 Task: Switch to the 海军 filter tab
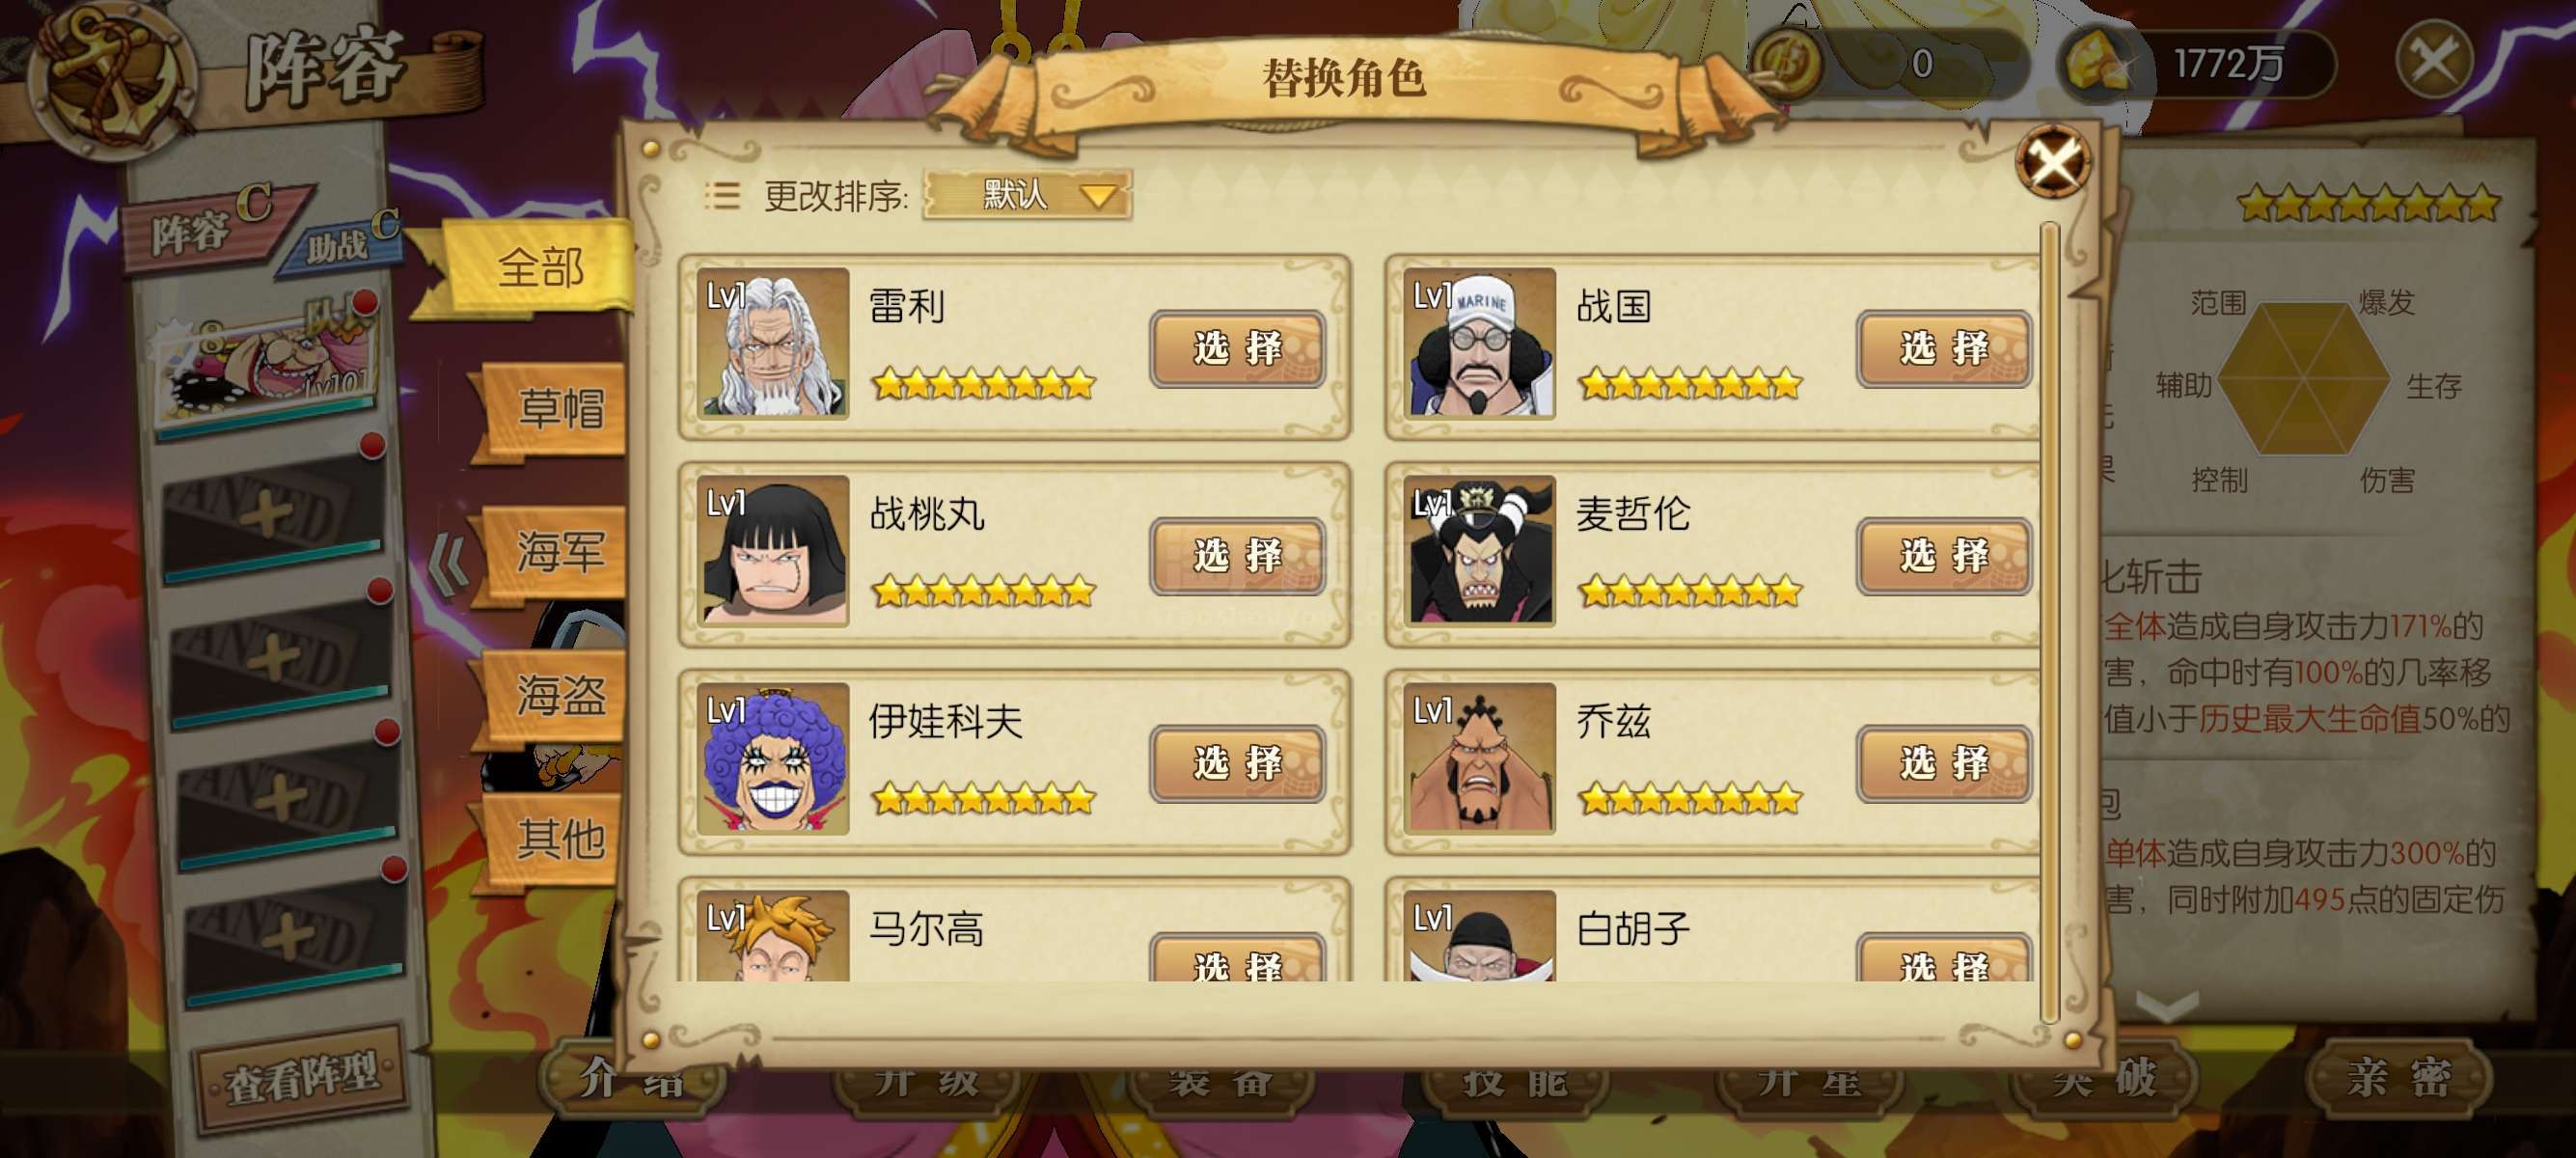coord(556,551)
